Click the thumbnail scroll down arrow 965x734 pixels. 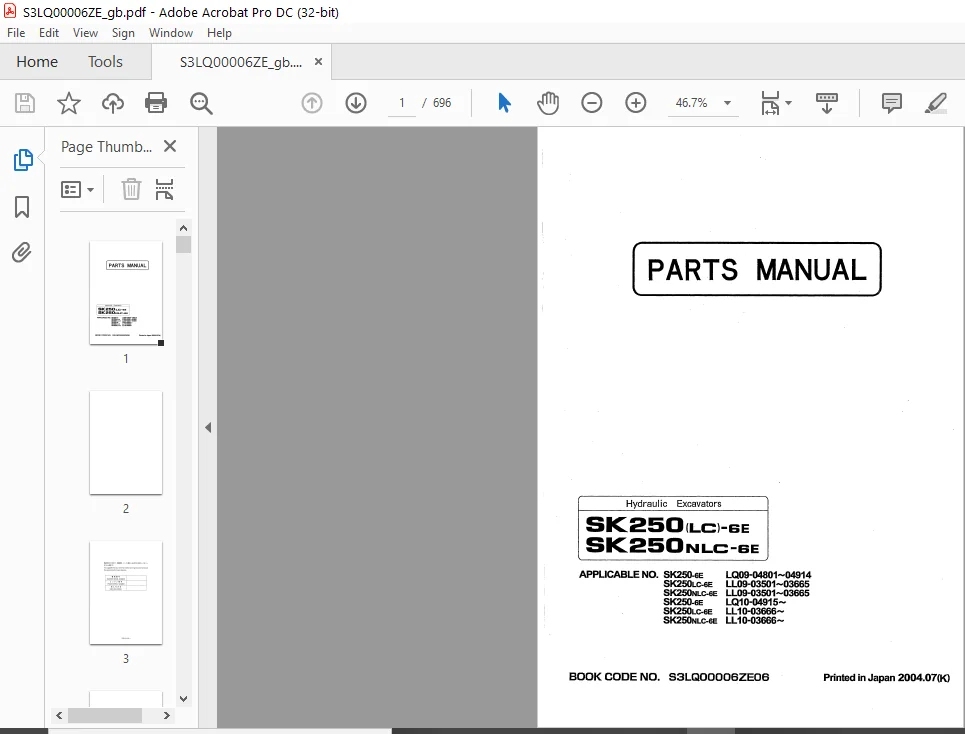tap(183, 698)
